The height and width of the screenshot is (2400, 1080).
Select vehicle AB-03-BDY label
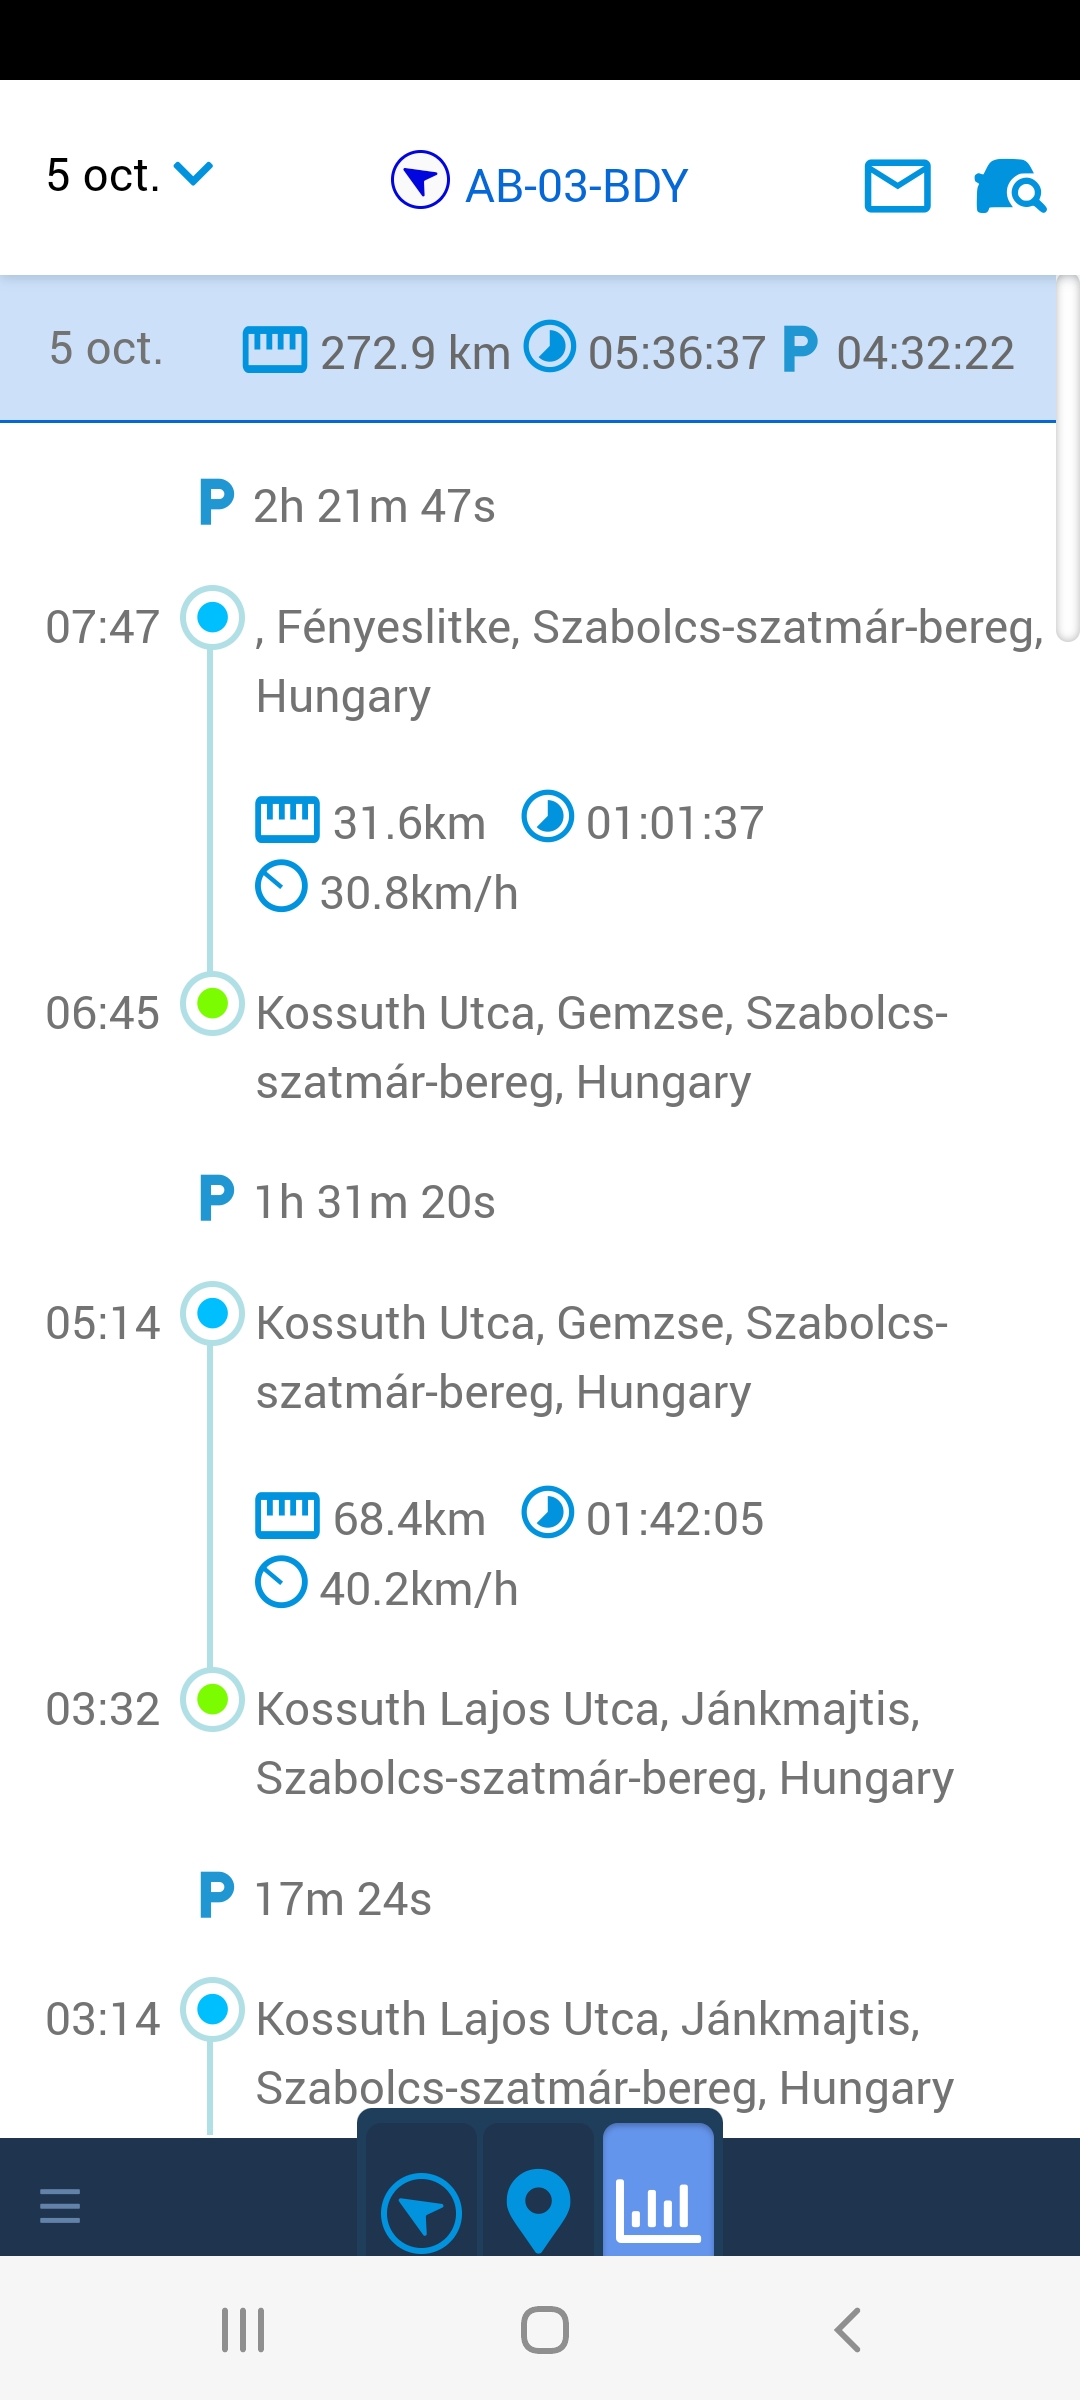coord(577,186)
